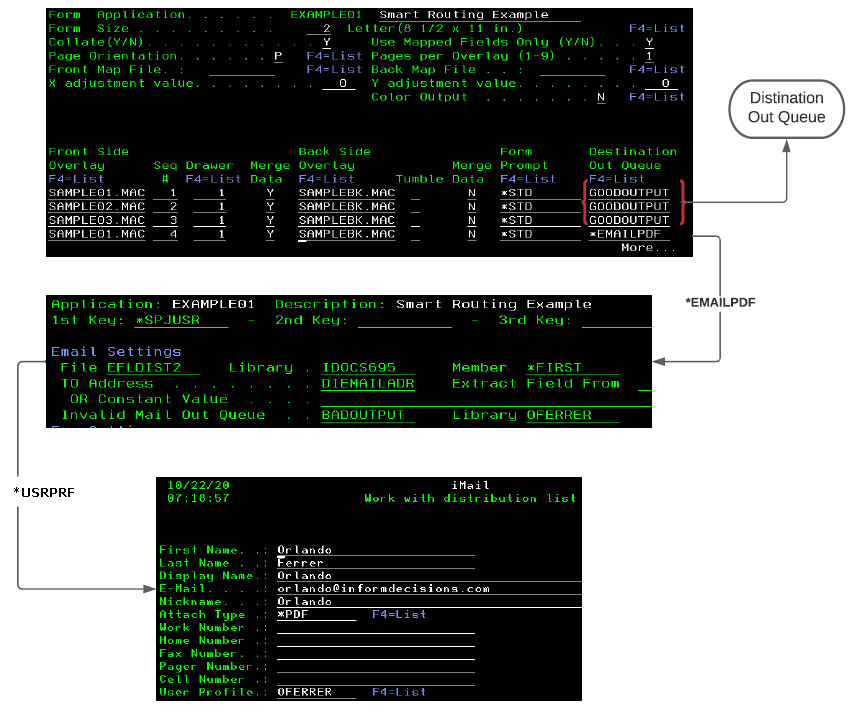Select the Page Orientation field
Image resolution: width=868 pixels, height=717 pixels.
(278, 56)
